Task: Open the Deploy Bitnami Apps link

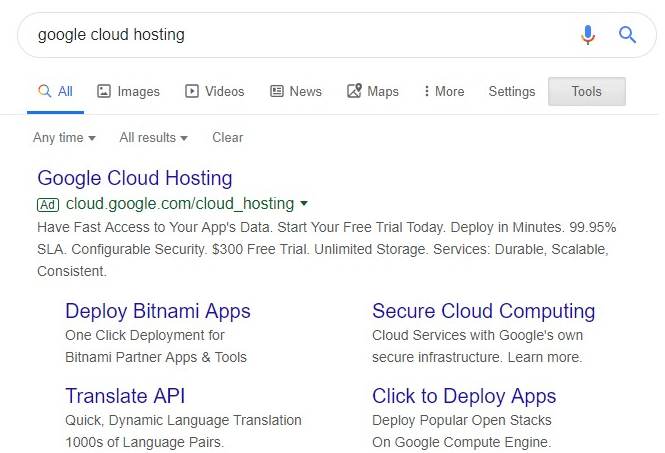Action: 157,310
